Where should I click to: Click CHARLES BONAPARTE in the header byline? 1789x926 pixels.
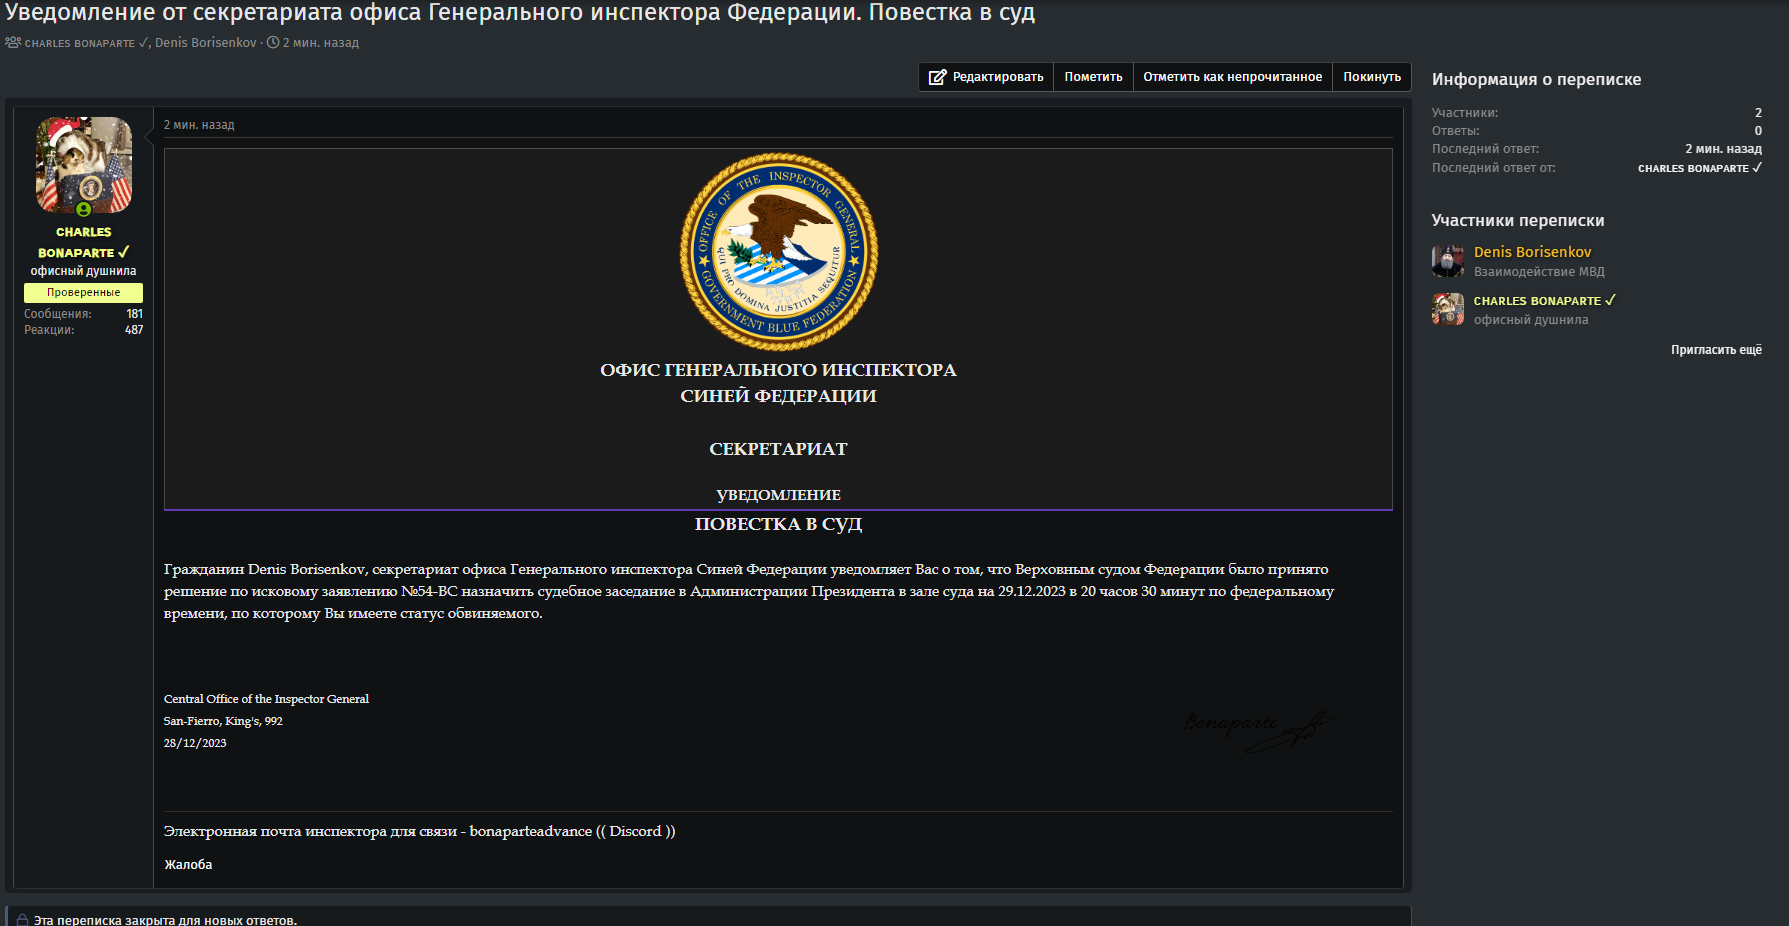pos(86,43)
